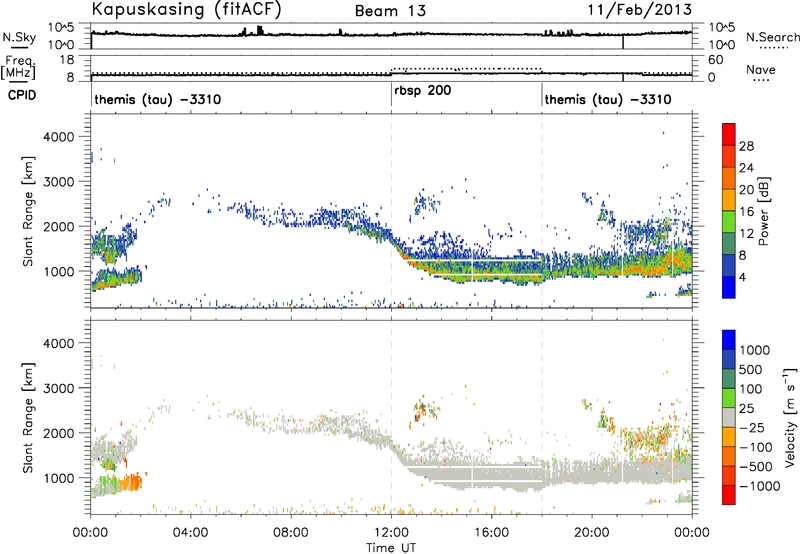800x554 pixels.
Task: Click the "12:00" time axis label
Action: point(391,533)
